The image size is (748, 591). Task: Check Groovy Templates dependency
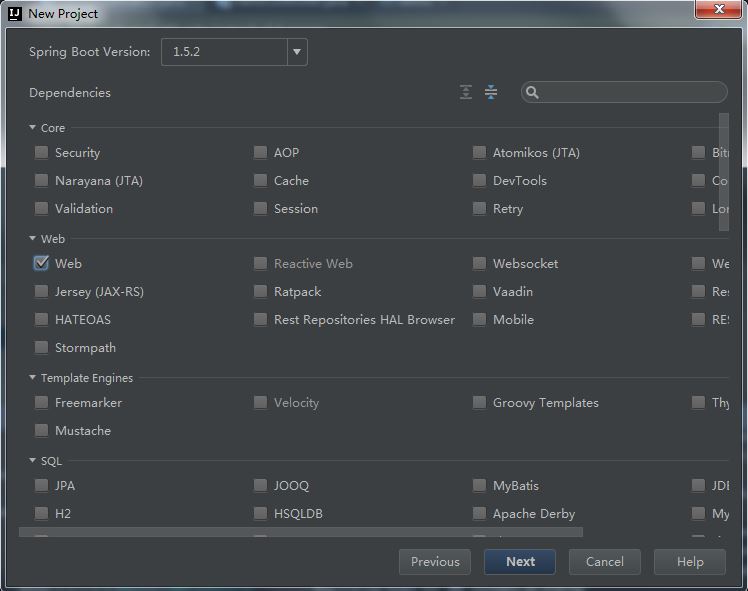479,403
